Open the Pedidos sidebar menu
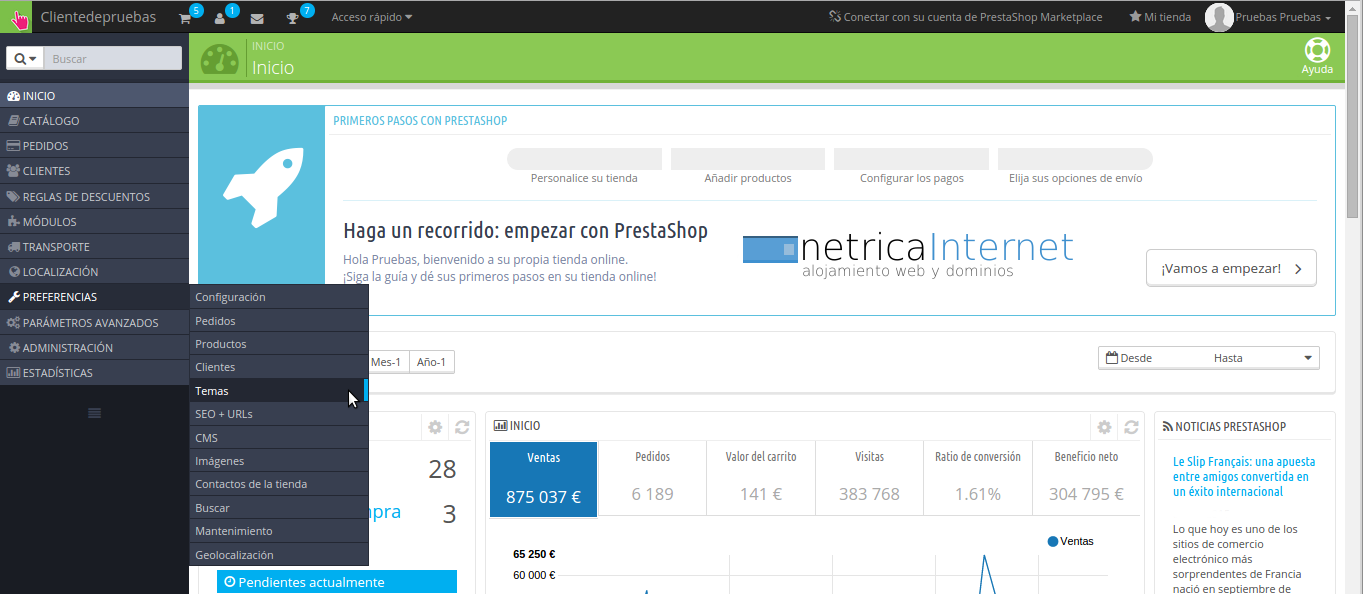Image resolution: width=1363 pixels, height=594 pixels. pos(94,146)
